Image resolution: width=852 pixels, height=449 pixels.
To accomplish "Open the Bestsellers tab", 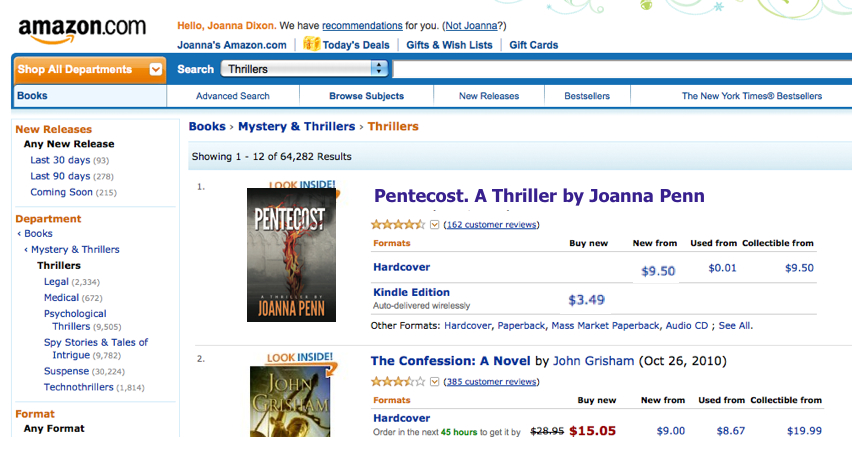I will (587, 96).
